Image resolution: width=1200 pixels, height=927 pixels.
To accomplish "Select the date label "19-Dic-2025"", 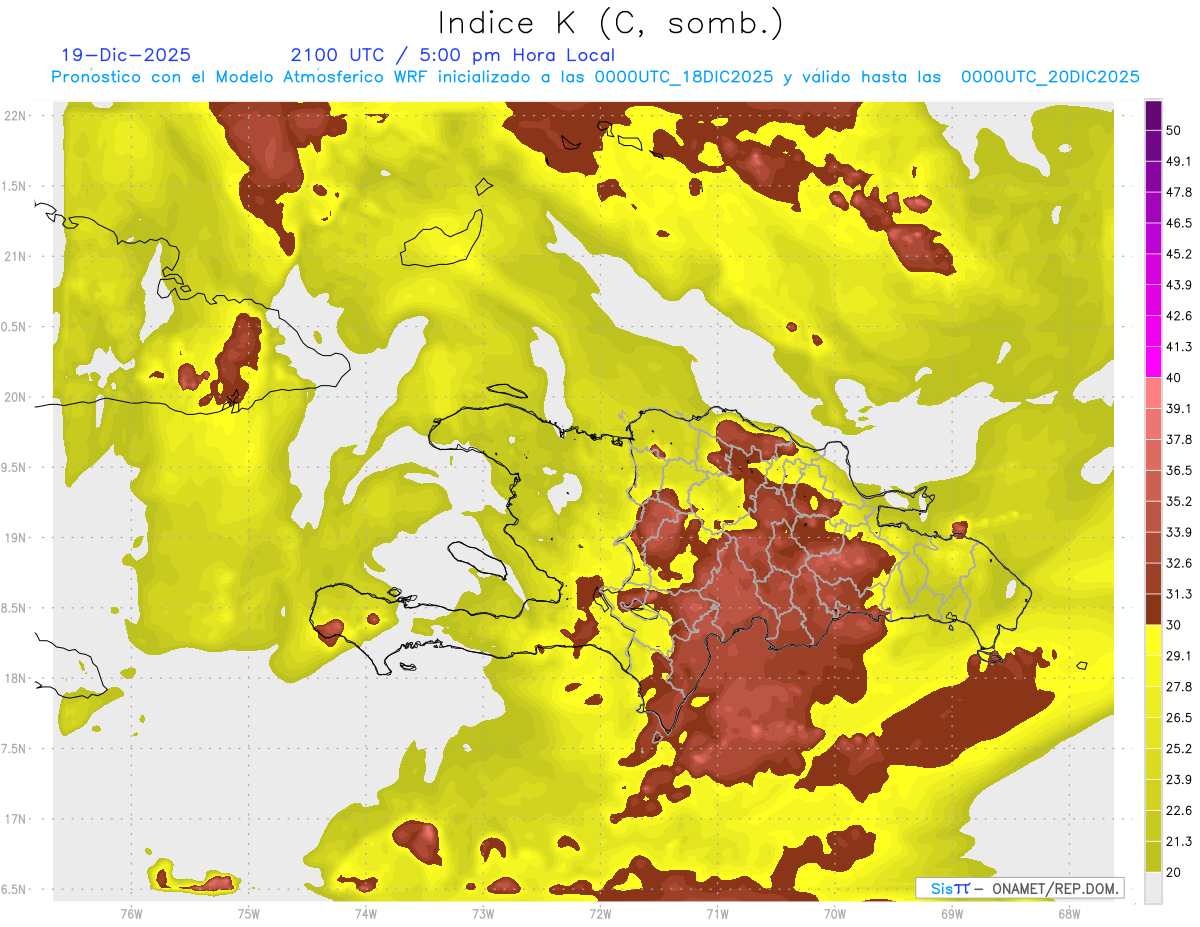I will point(126,55).
